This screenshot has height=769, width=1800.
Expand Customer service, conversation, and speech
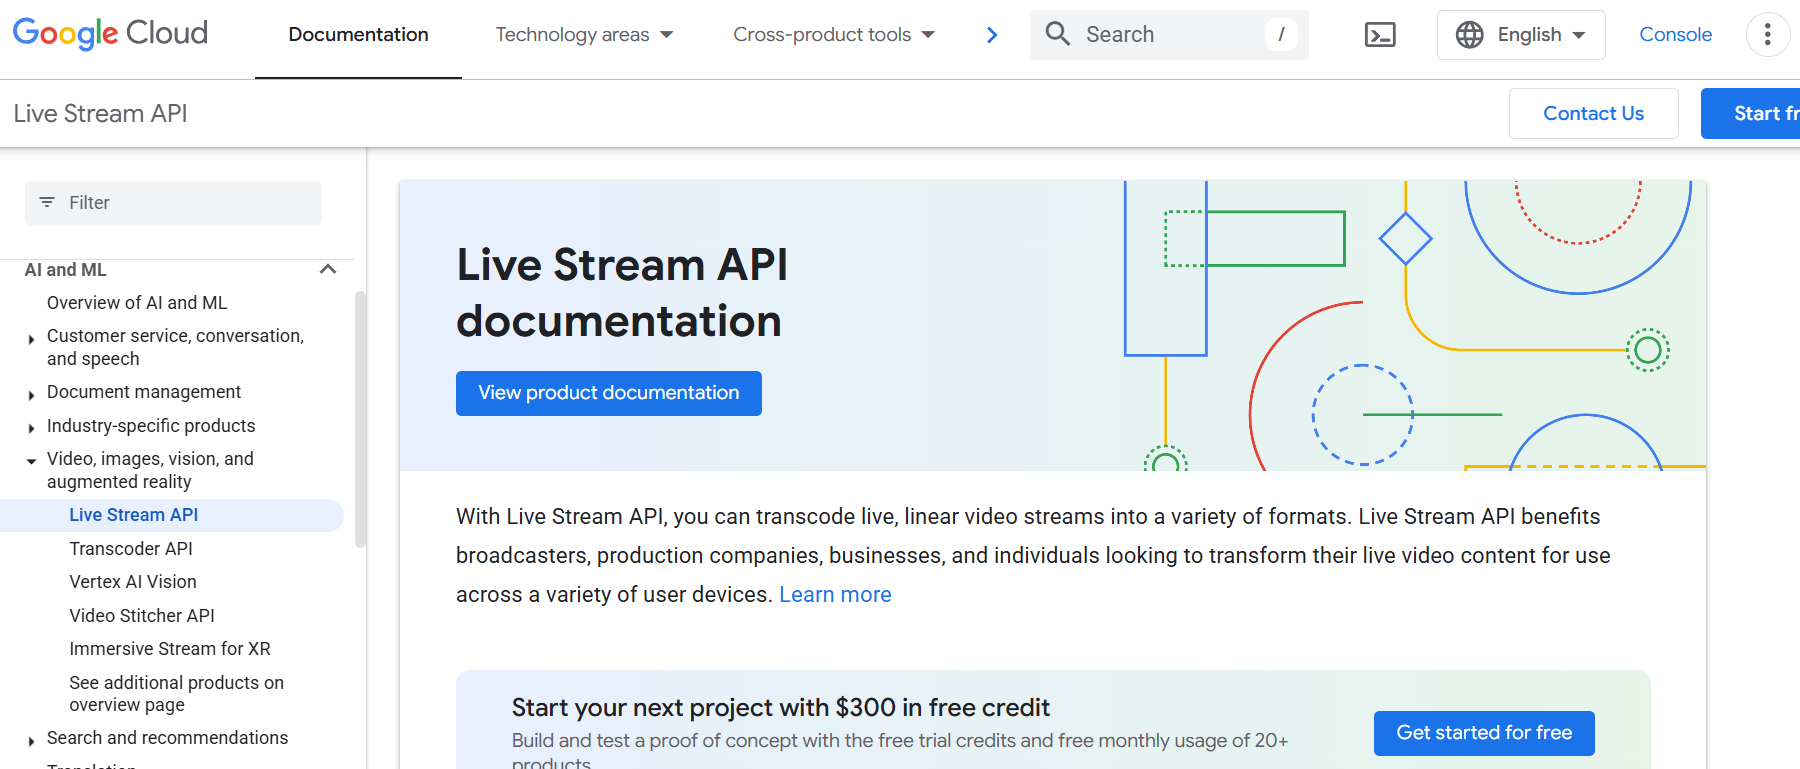(31, 340)
